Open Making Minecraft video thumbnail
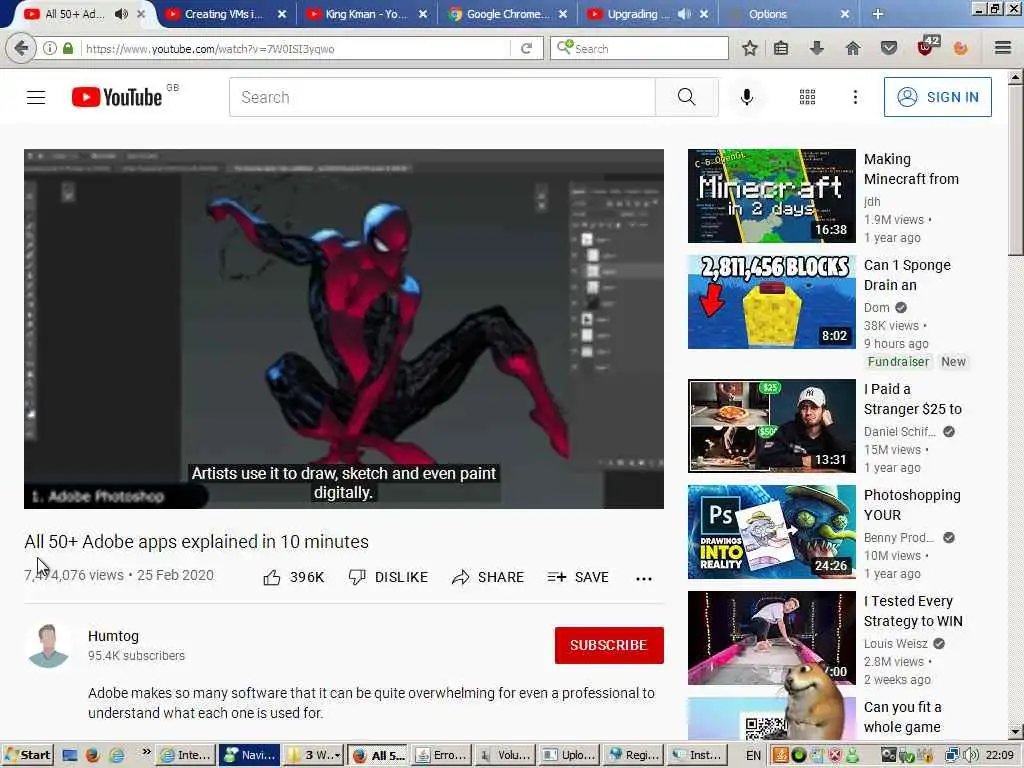The height and width of the screenshot is (768, 1024). (x=772, y=196)
